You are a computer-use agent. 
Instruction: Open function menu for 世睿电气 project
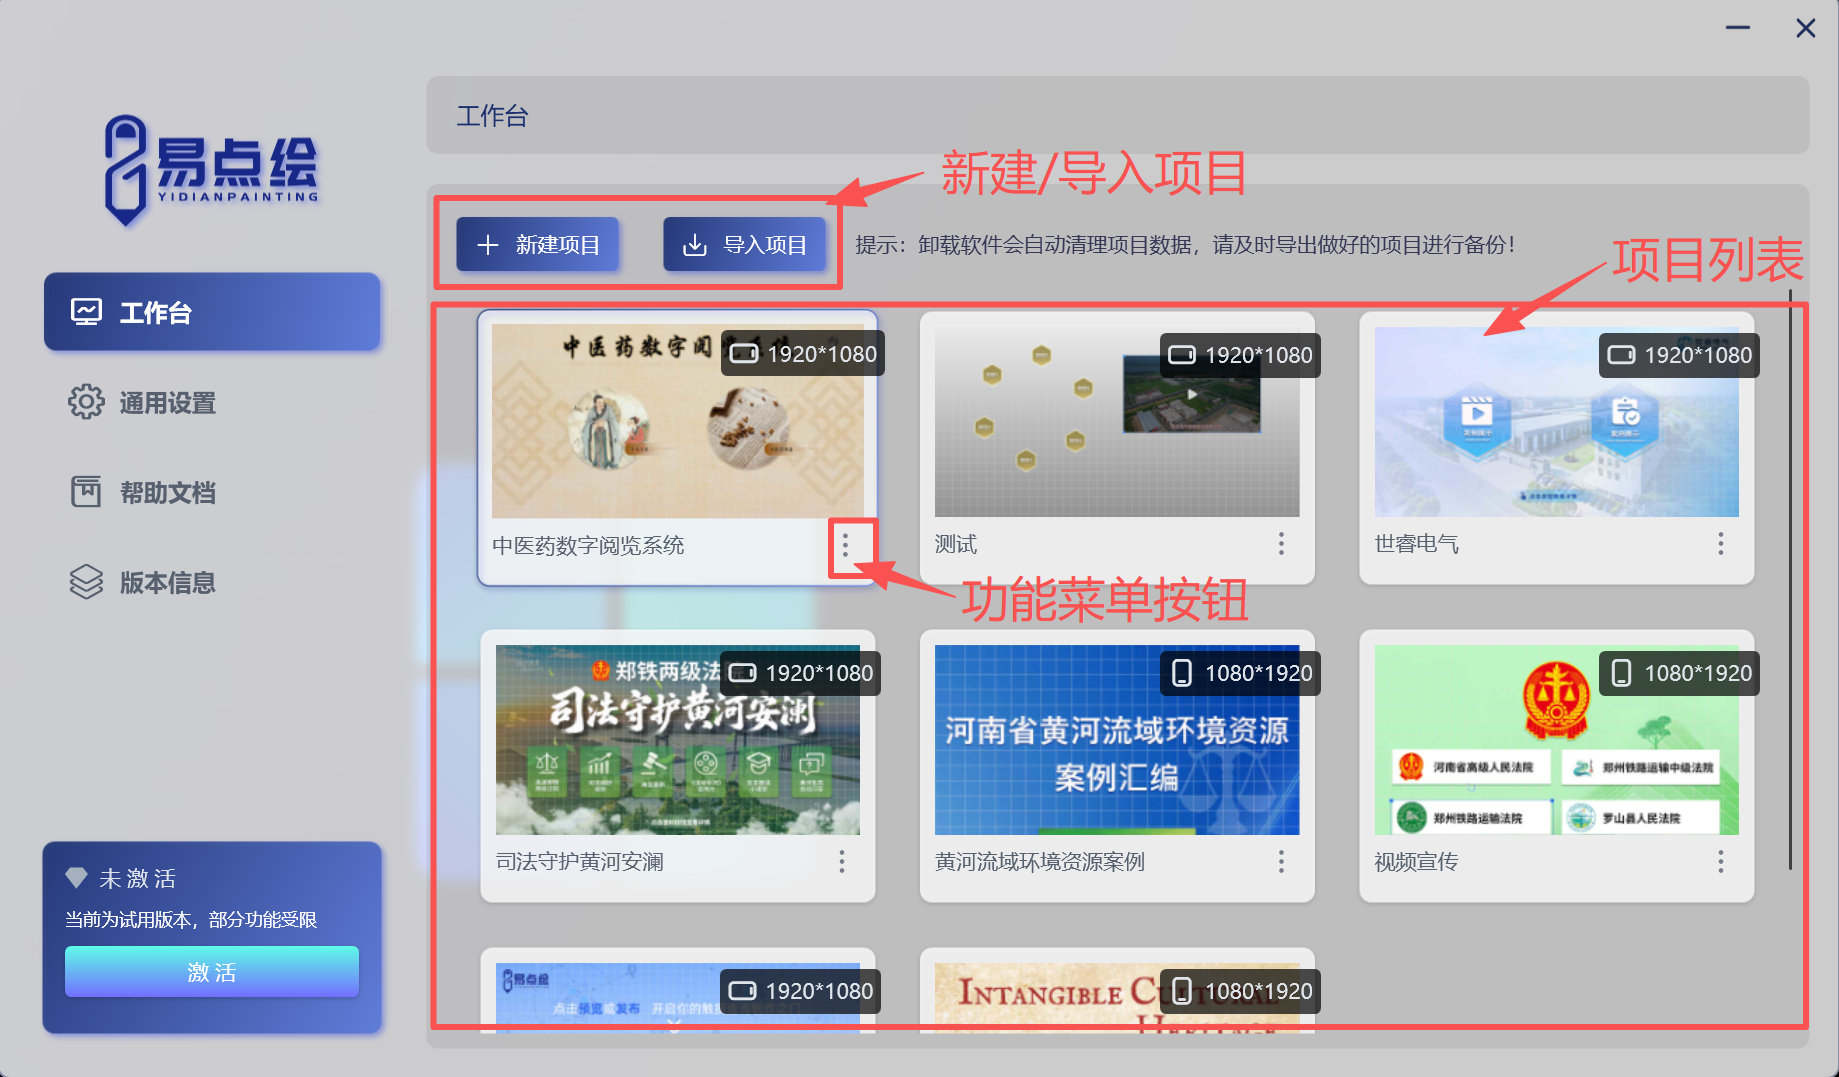tap(1721, 544)
